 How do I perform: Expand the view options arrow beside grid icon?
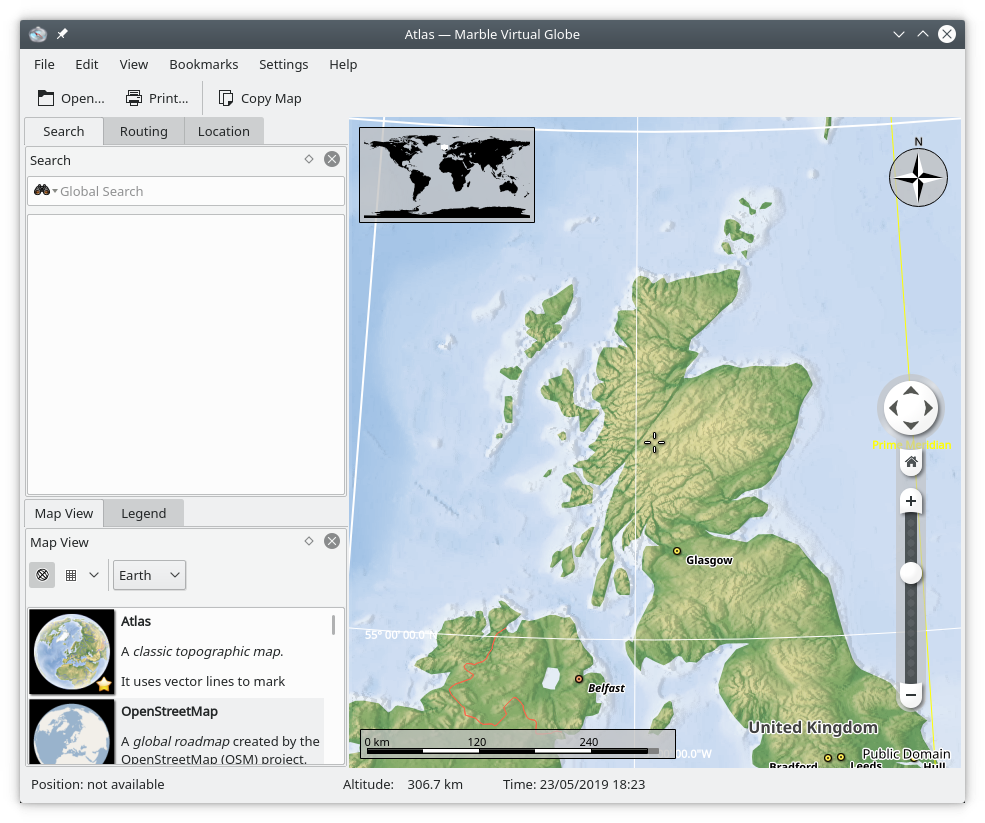(94, 575)
